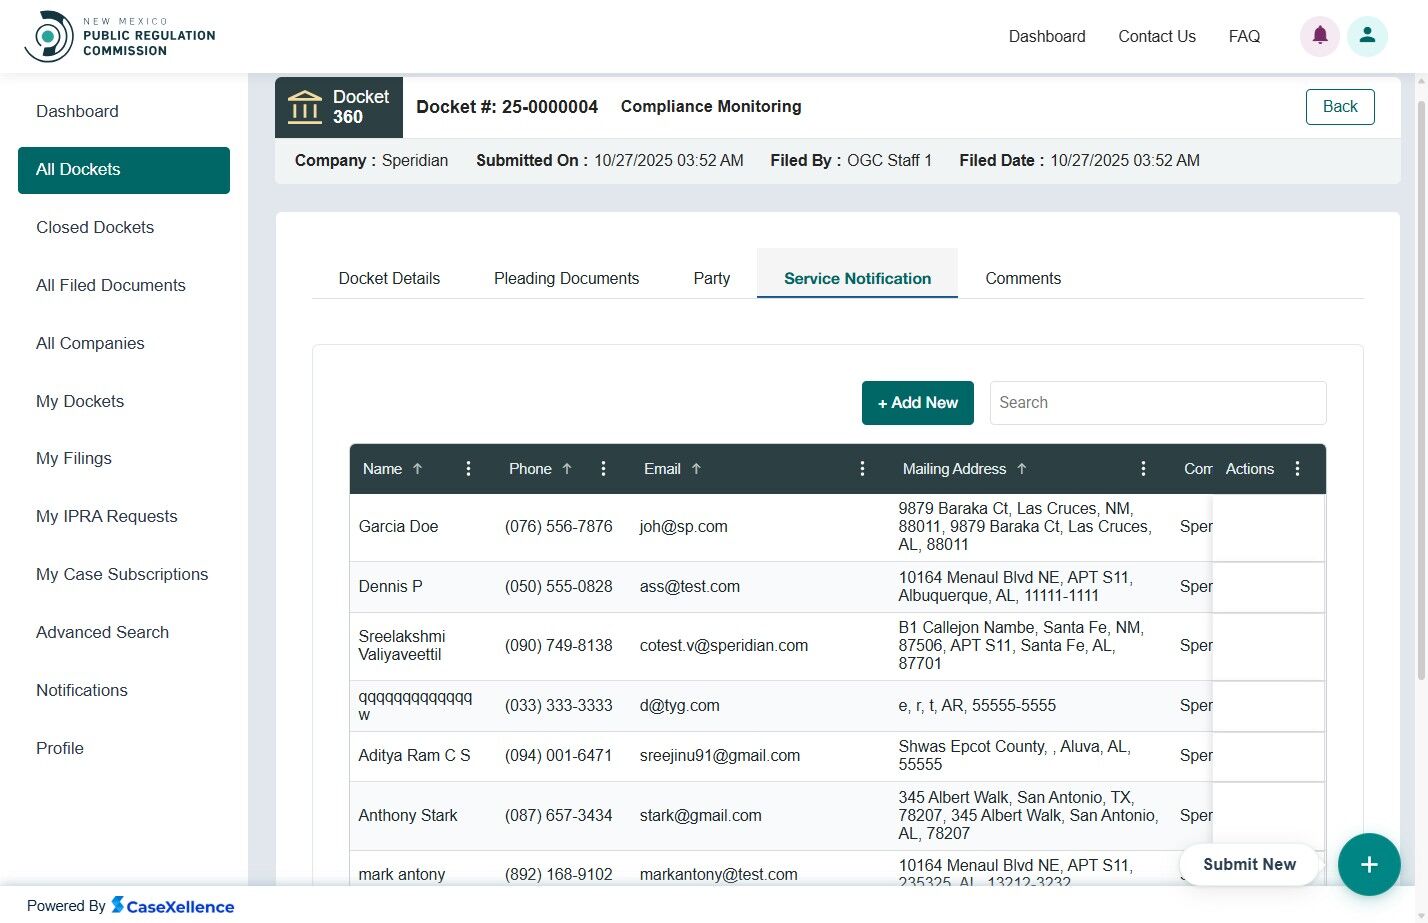Image resolution: width=1428 pixels, height=923 pixels.
Task: Click the Back button
Action: pos(1340,107)
